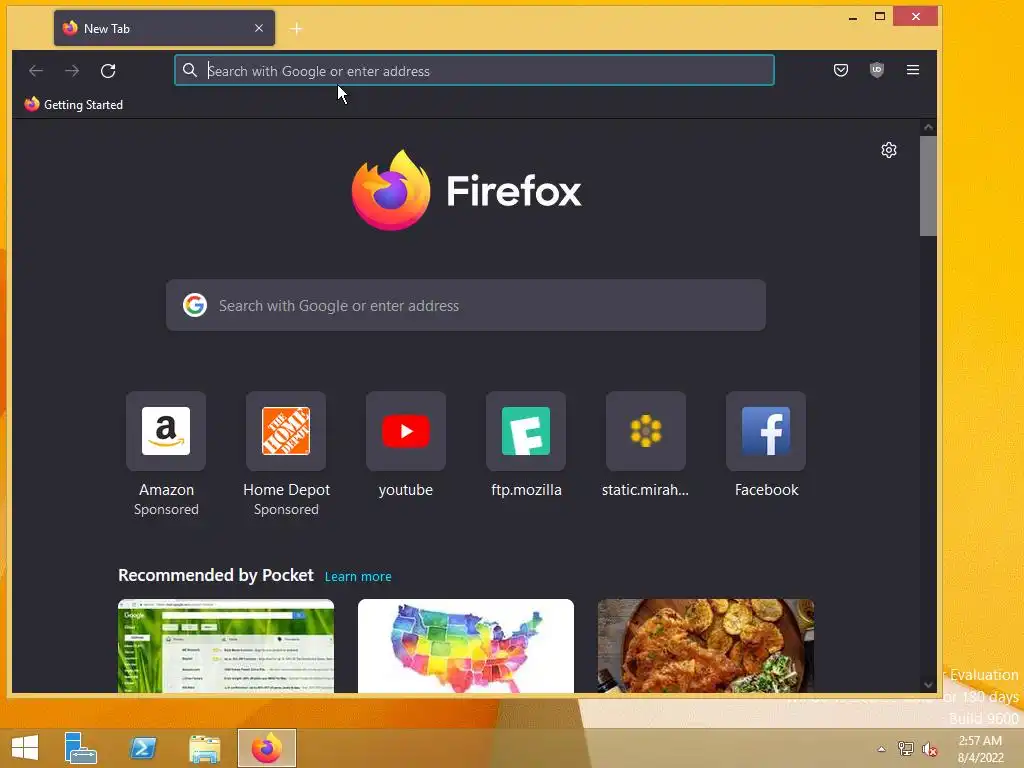Open the uBlock Origin extension icon
This screenshot has height=768, width=1024.
point(876,70)
